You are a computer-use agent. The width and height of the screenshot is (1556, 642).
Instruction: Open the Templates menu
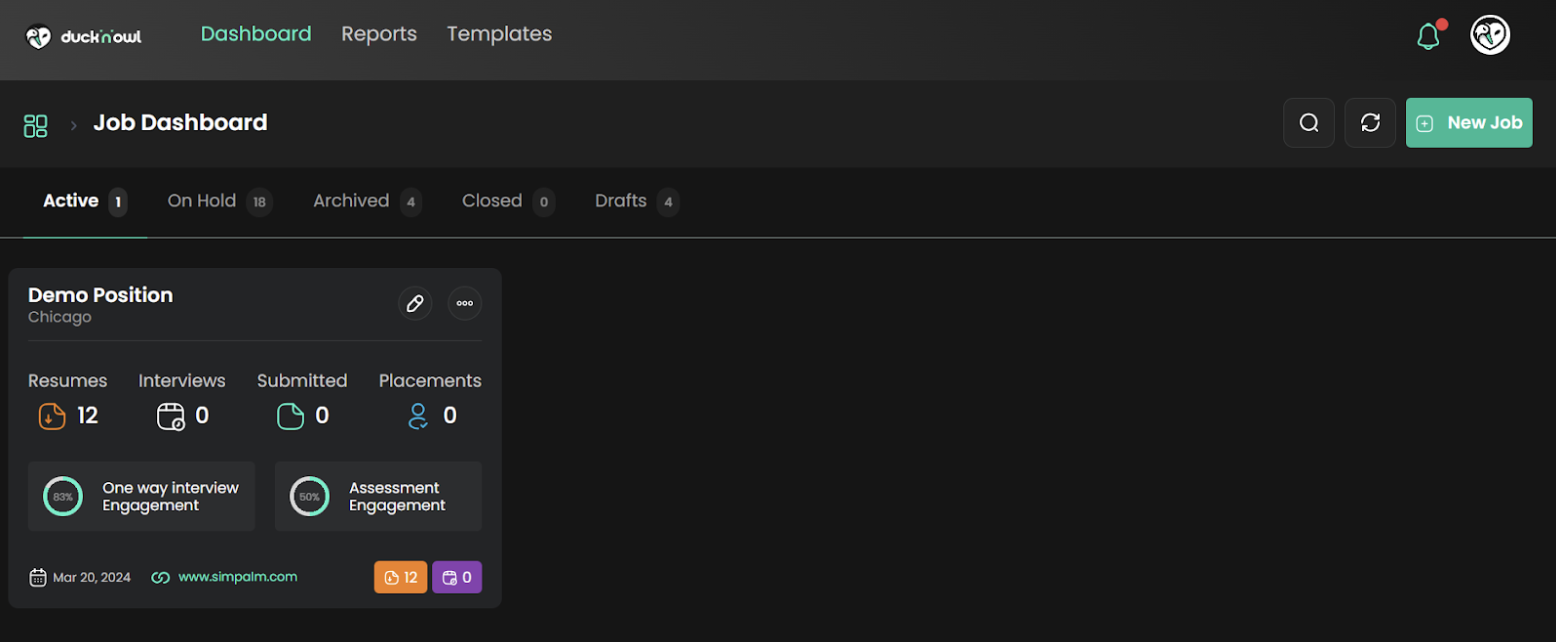click(x=499, y=34)
